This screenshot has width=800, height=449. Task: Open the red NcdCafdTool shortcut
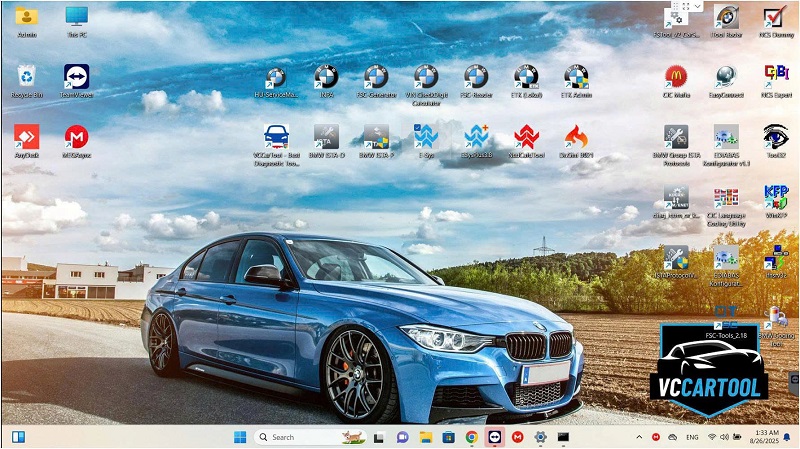527,141
